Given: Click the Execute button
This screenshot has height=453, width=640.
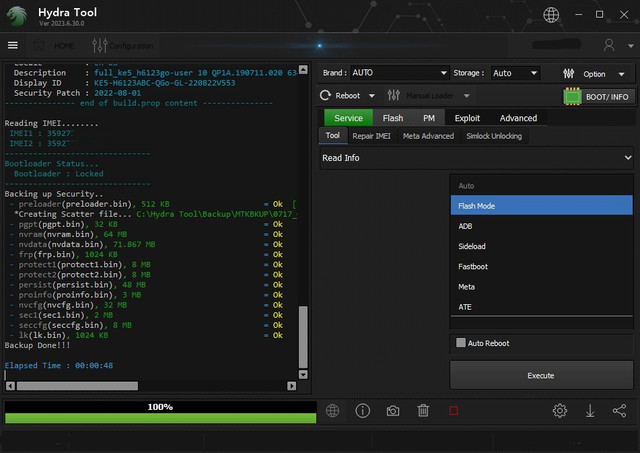Looking at the screenshot, I should [541, 375].
